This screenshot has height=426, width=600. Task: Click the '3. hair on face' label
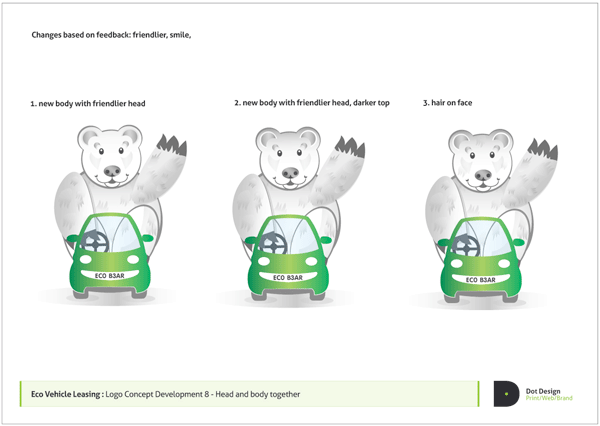[447, 103]
